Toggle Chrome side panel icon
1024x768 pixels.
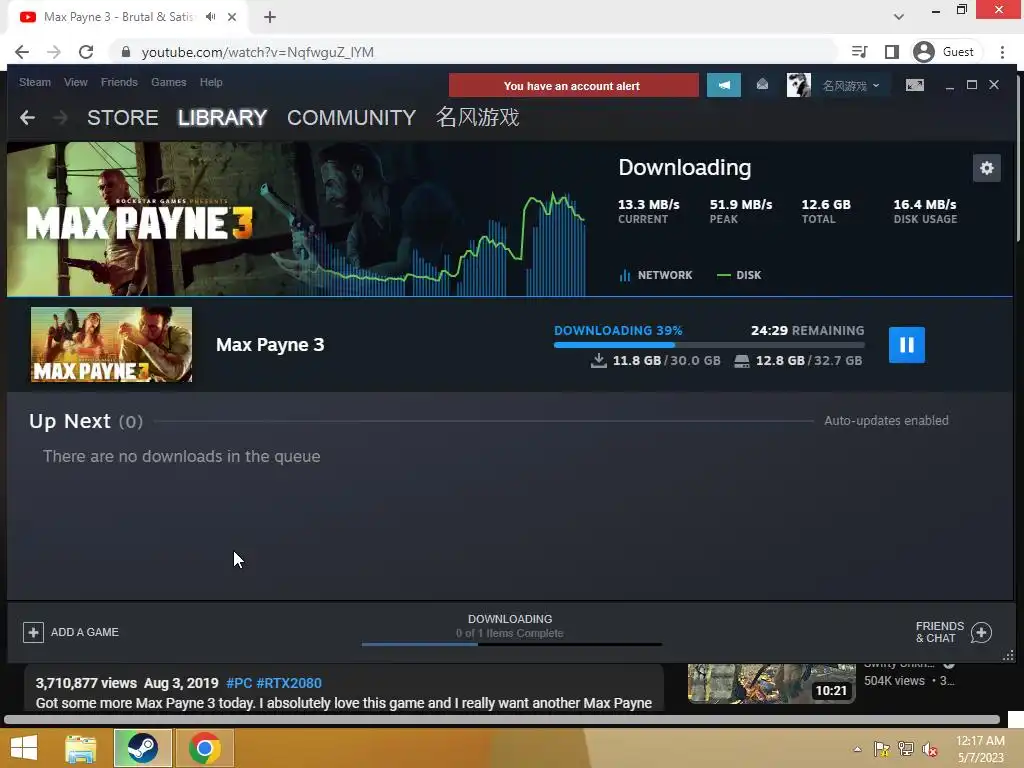tap(891, 52)
